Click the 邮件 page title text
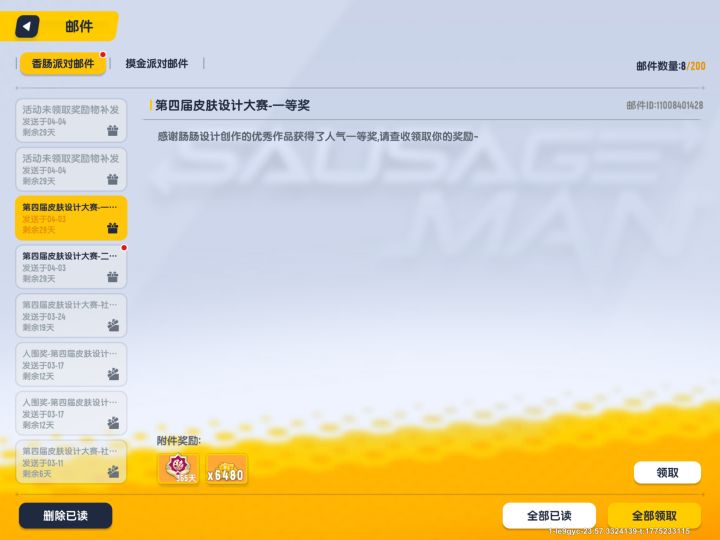Screen dimensions: 720x540 point(79,26)
